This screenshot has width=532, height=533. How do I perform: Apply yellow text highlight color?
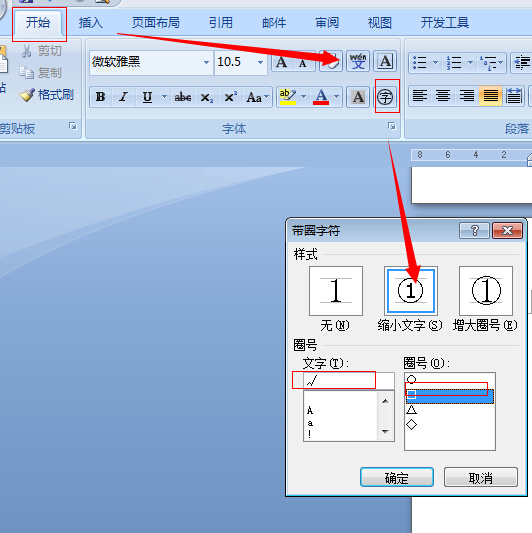[288, 97]
